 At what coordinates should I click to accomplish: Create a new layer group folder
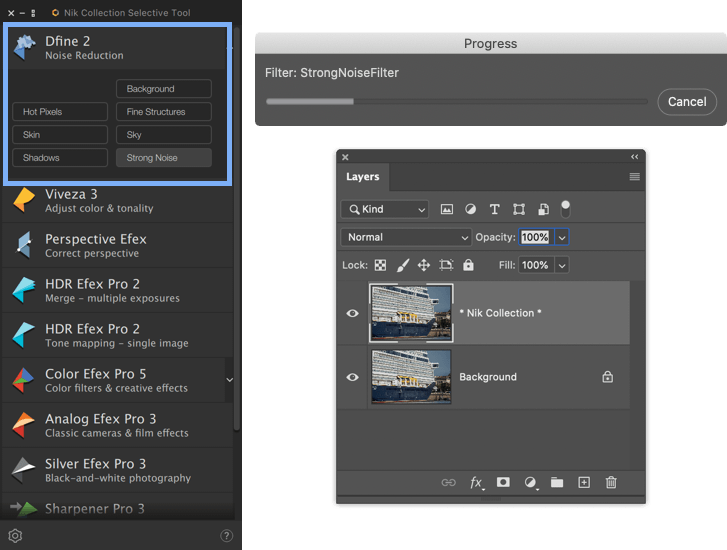557,483
